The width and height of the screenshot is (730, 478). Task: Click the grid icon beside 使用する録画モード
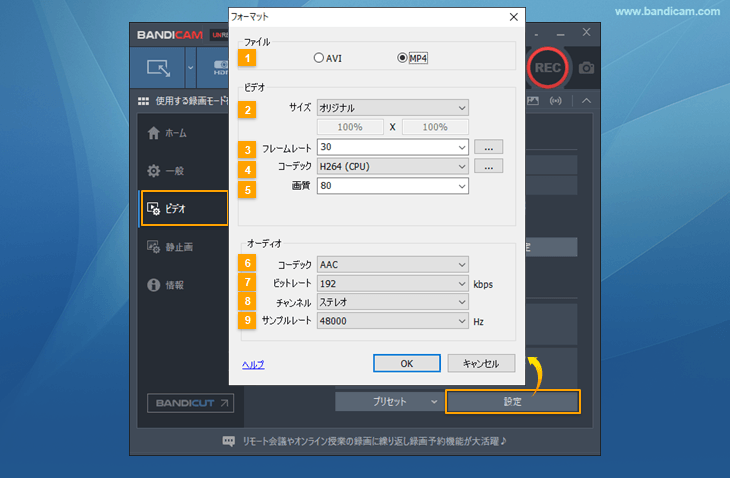click(143, 101)
